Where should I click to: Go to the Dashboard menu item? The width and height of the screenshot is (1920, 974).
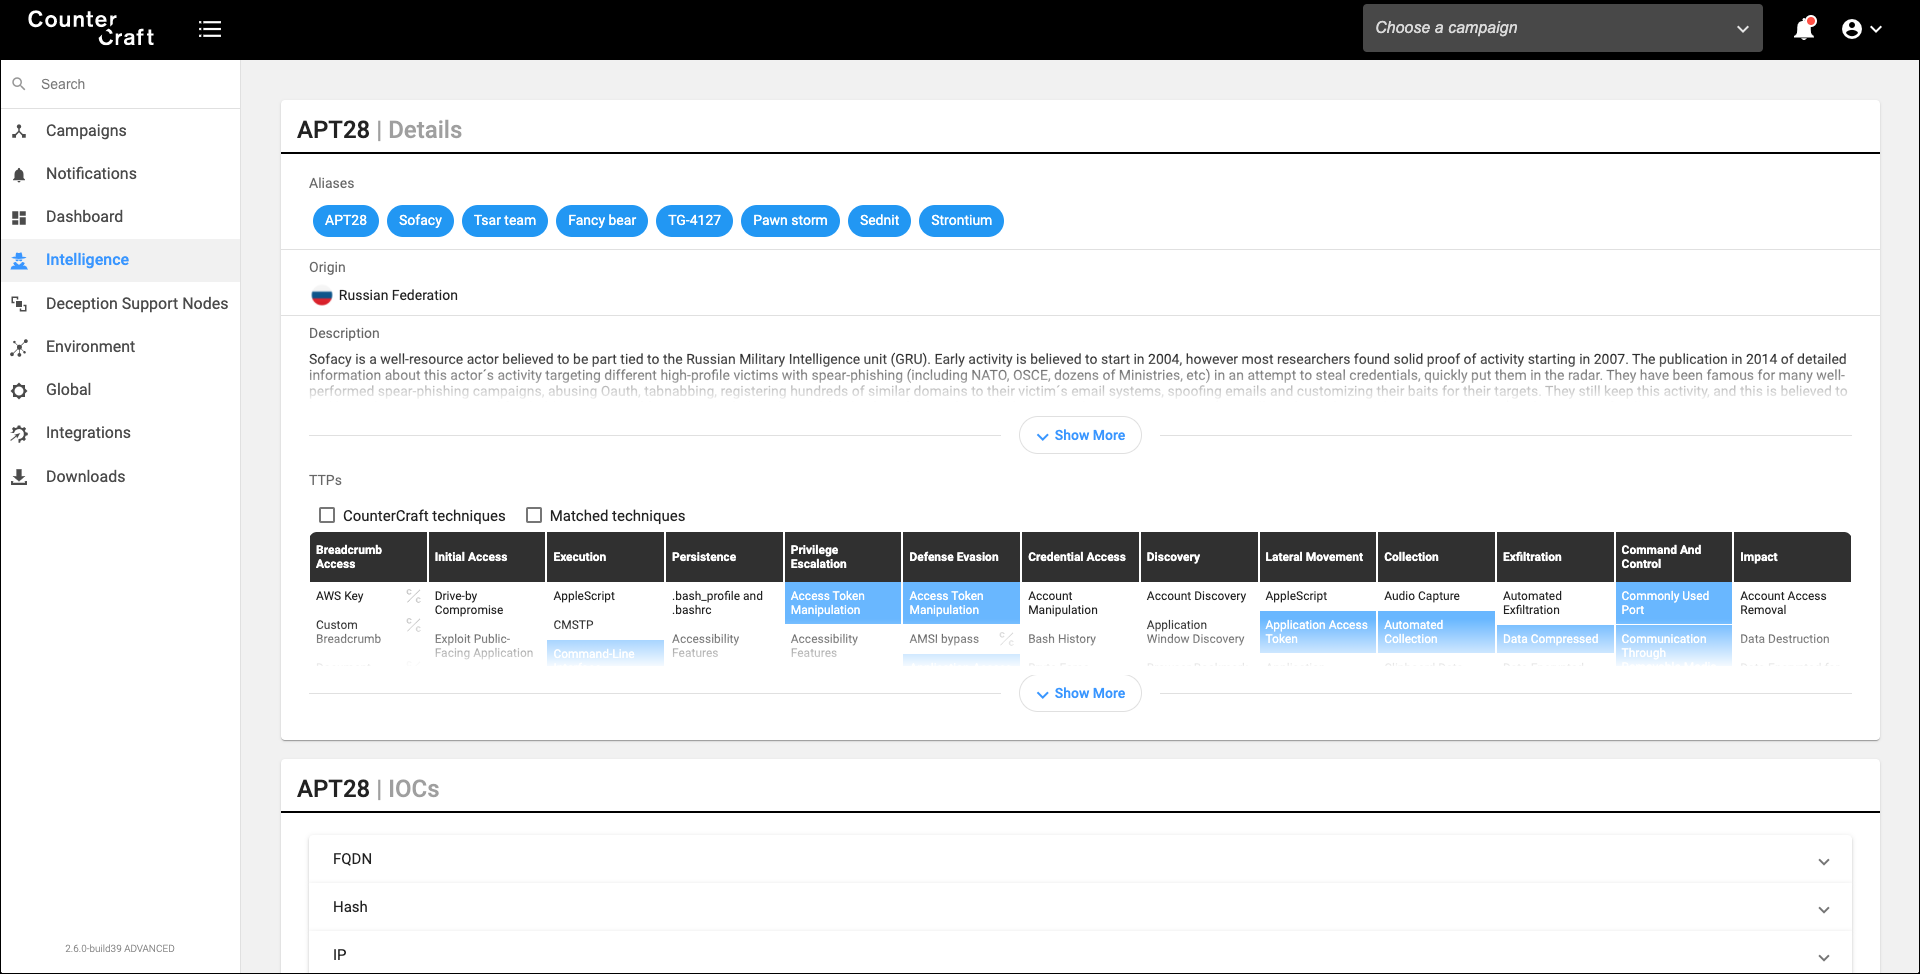120,217
